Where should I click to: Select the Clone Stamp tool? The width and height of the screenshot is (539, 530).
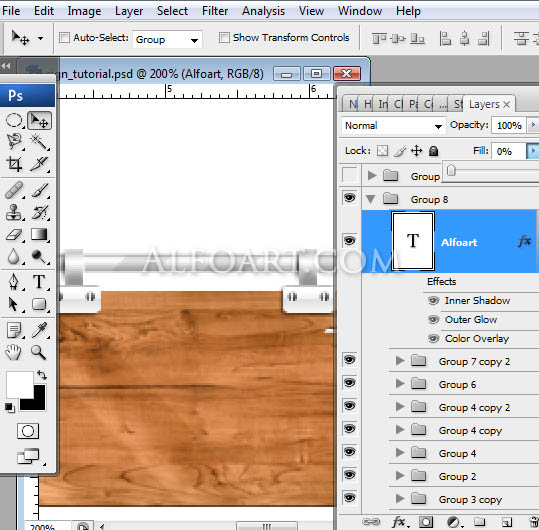(x=14, y=212)
